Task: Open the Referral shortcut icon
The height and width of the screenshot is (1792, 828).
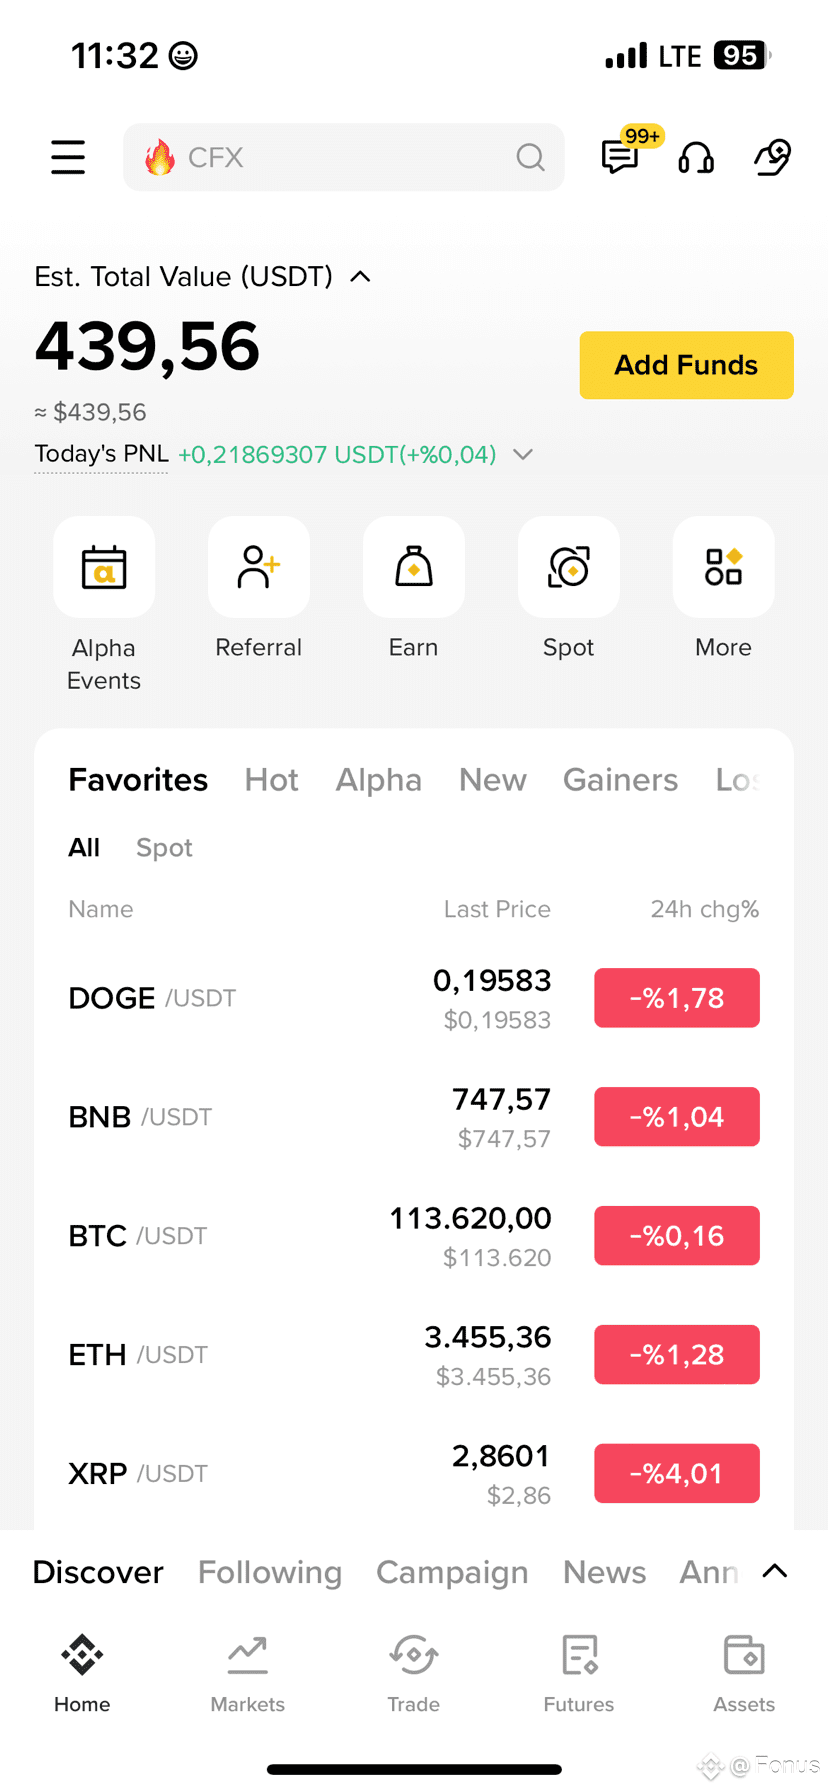Action: click(259, 567)
